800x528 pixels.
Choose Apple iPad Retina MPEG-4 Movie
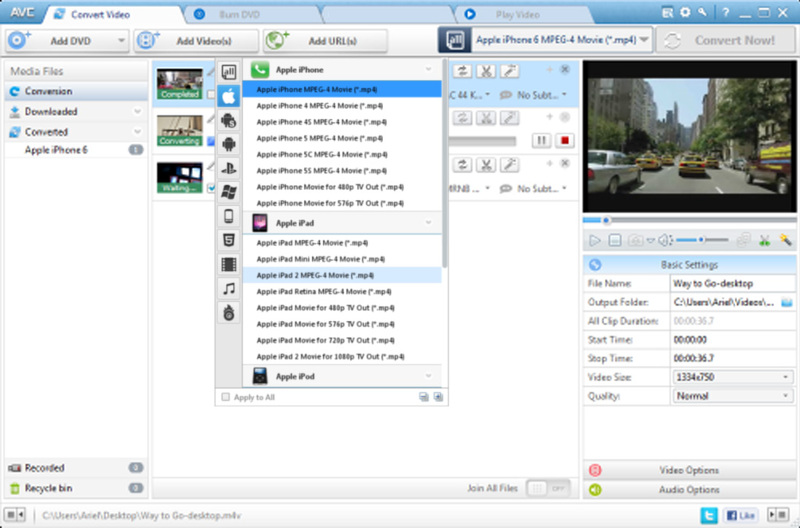pos(342,292)
